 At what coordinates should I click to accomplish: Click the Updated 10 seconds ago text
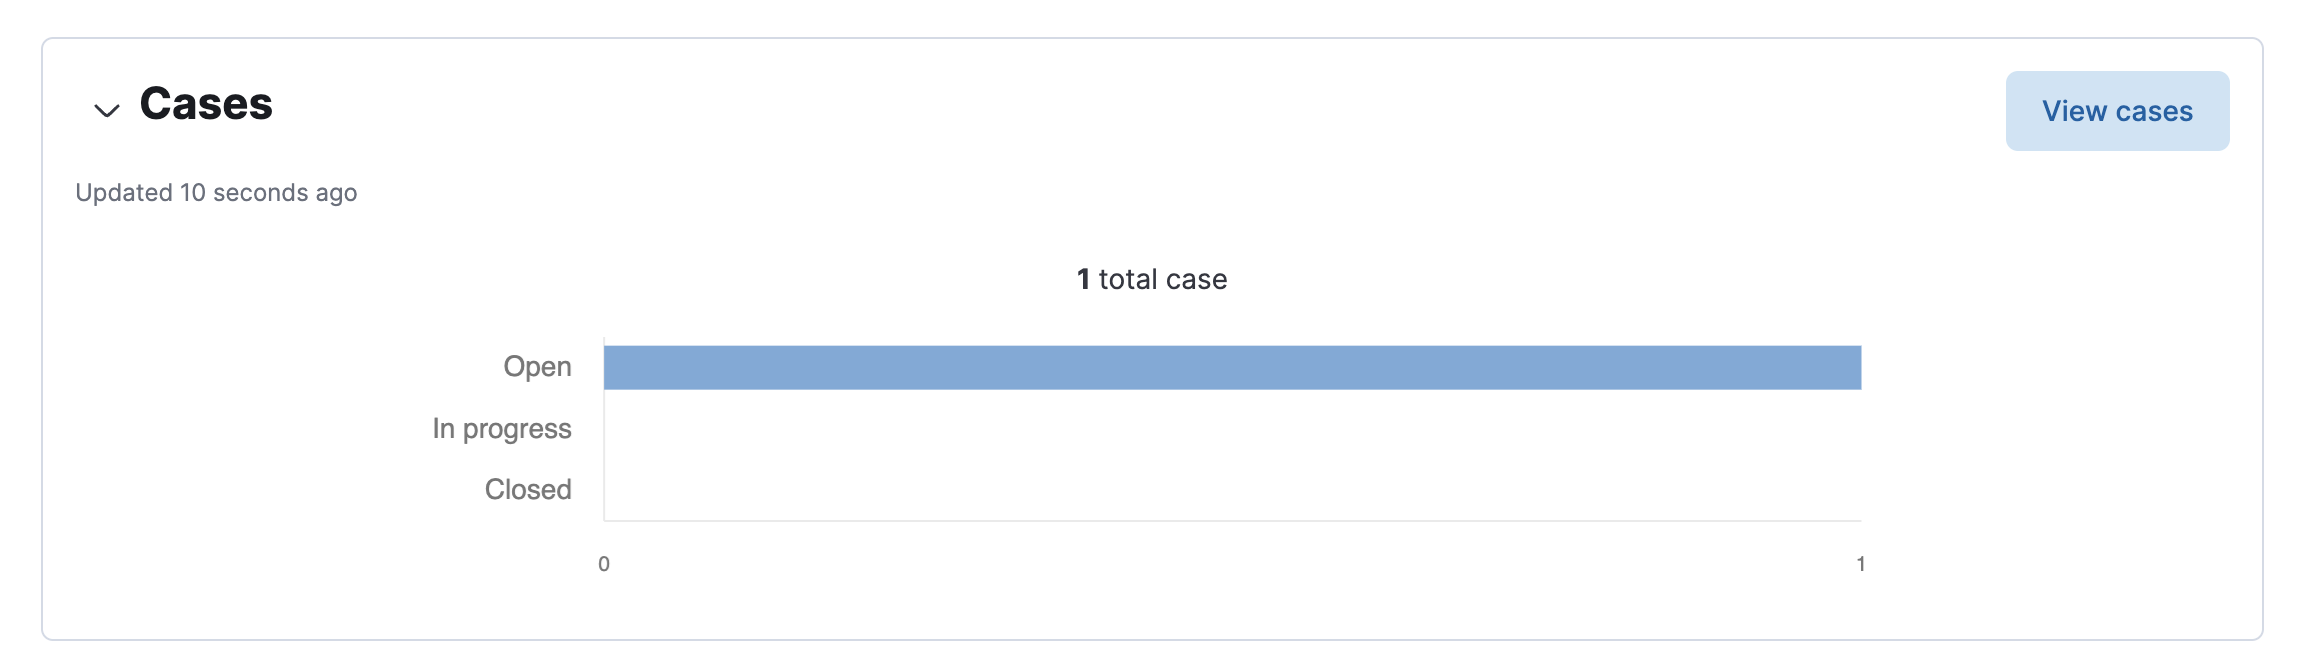pyautogui.click(x=216, y=193)
